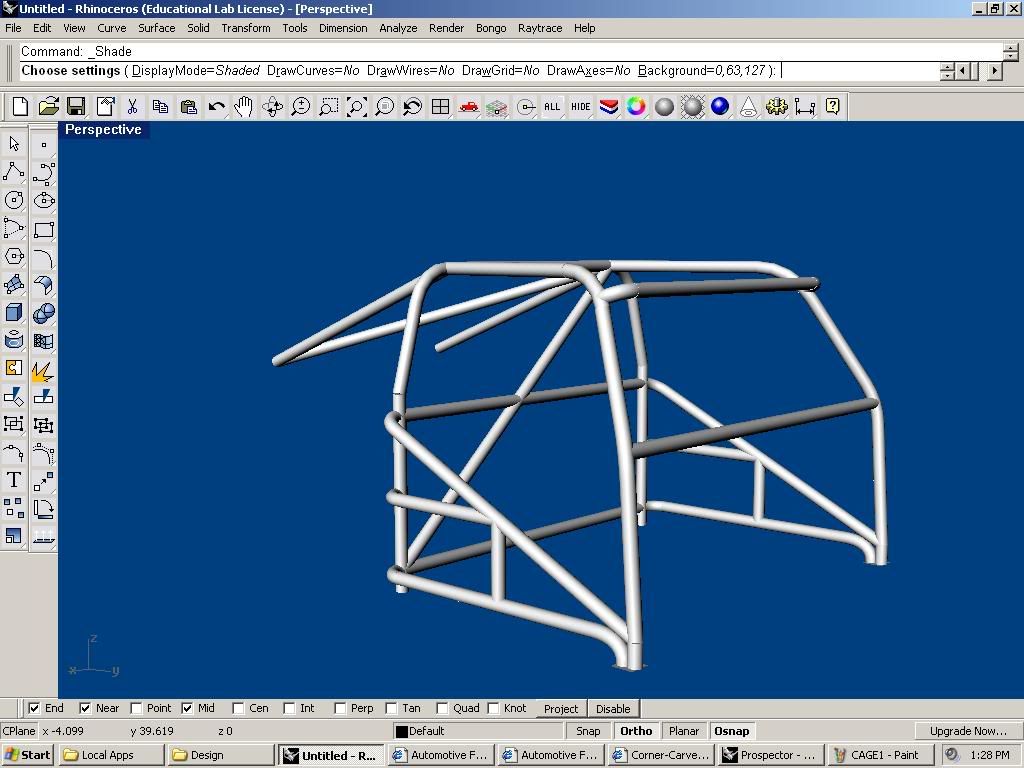Select the Pan hand tool
1024x768 pixels.
click(244, 106)
